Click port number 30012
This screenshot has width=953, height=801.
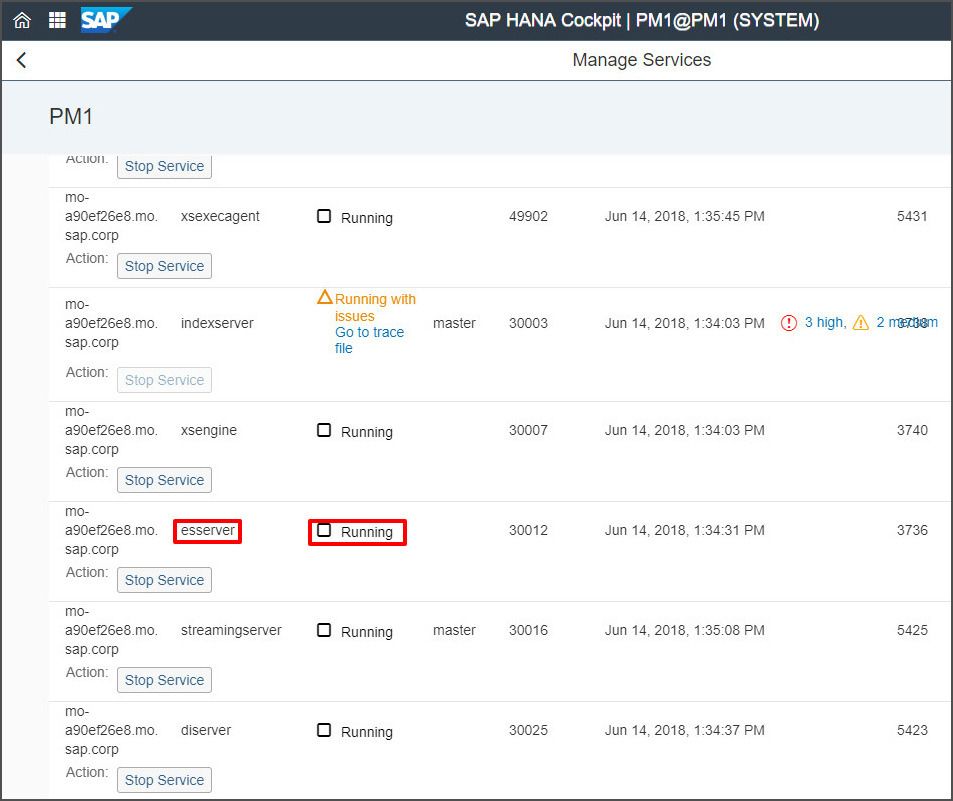(x=528, y=531)
